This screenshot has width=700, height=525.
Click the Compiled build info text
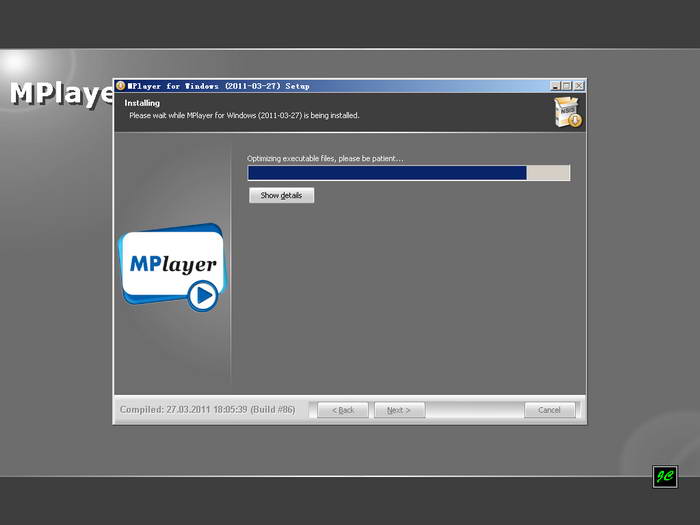[x=208, y=409]
